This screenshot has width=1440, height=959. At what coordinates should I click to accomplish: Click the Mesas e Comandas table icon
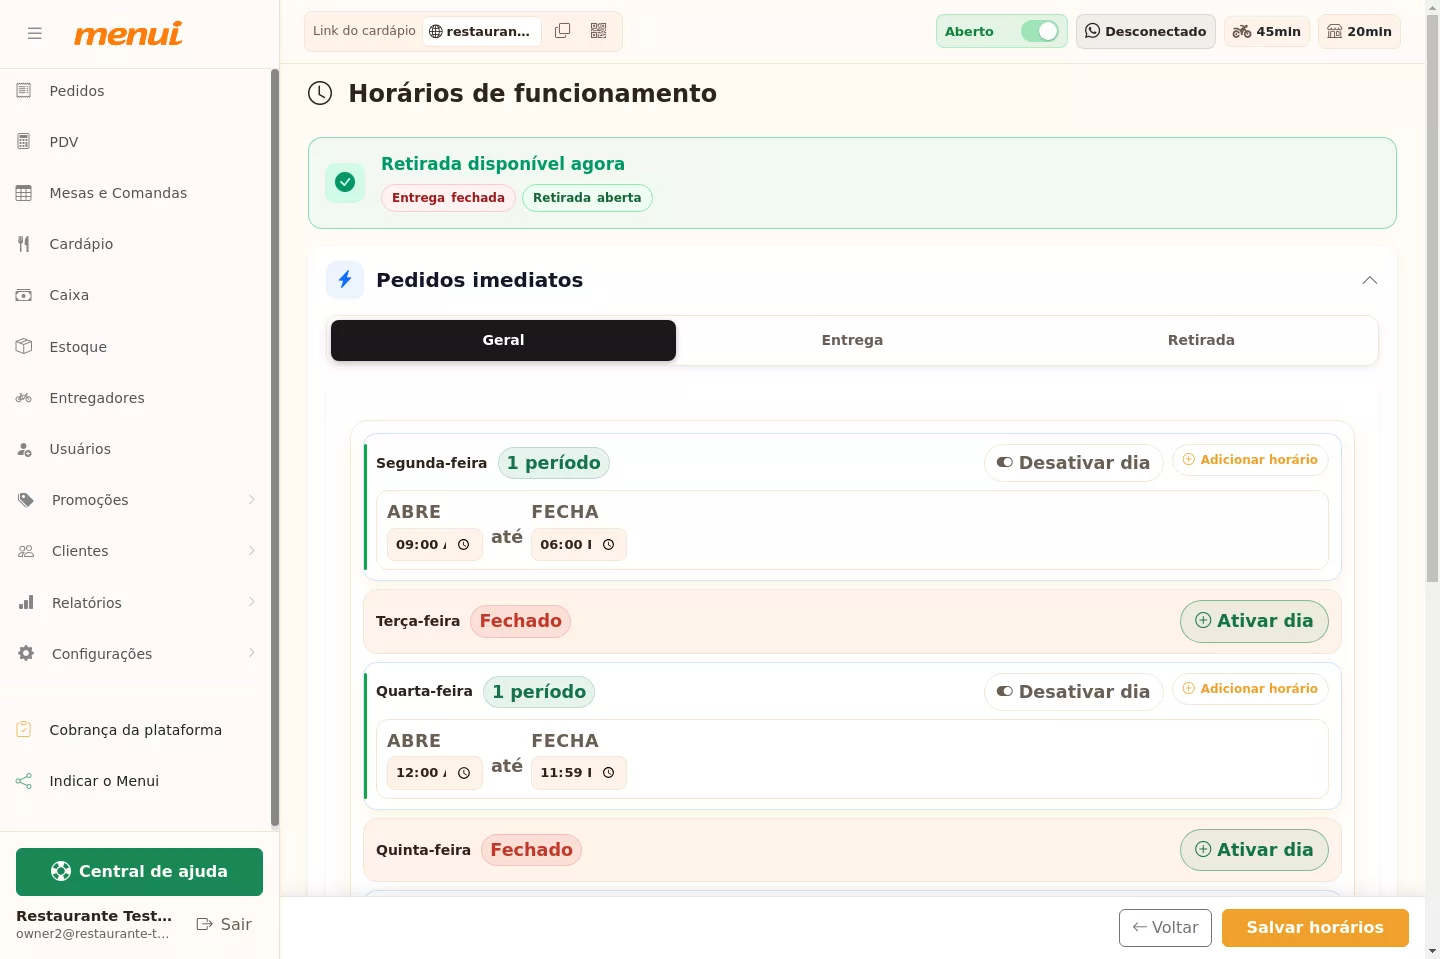pyautogui.click(x=24, y=193)
